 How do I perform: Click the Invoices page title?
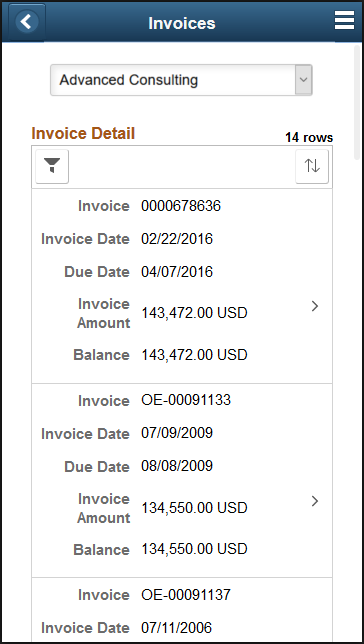(182, 23)
